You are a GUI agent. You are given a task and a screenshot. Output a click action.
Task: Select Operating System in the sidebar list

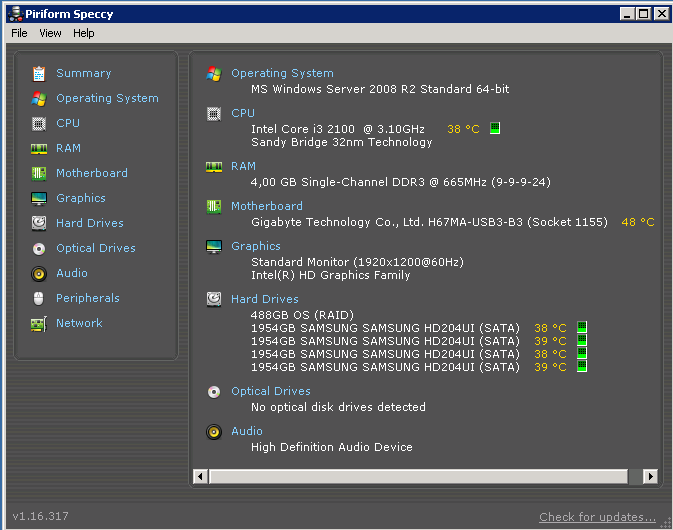[x=107, y=98]
